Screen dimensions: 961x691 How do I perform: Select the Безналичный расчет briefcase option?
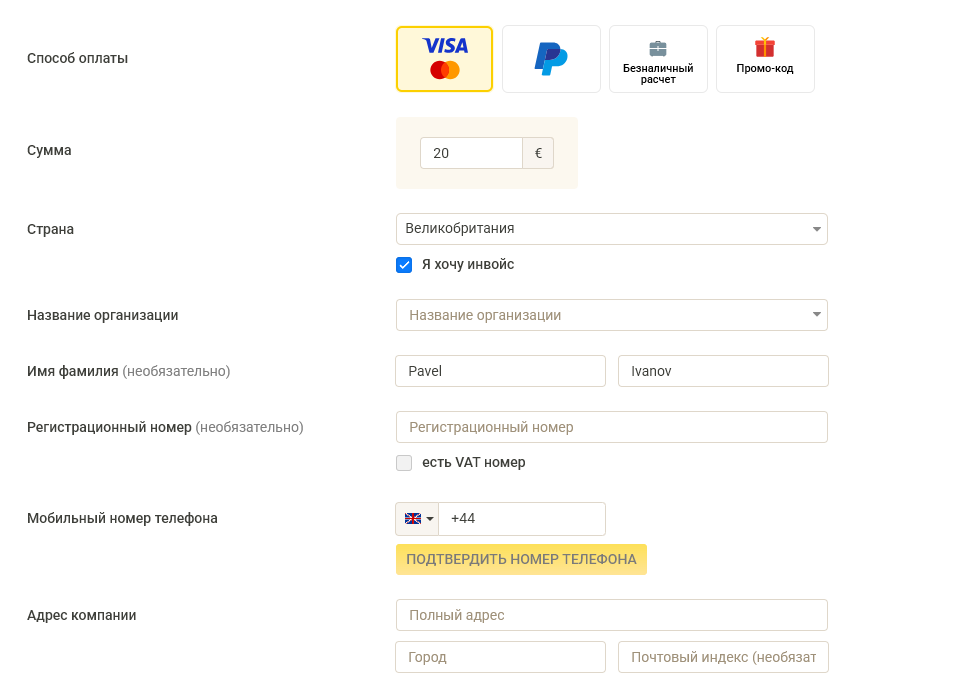point(658,59)
